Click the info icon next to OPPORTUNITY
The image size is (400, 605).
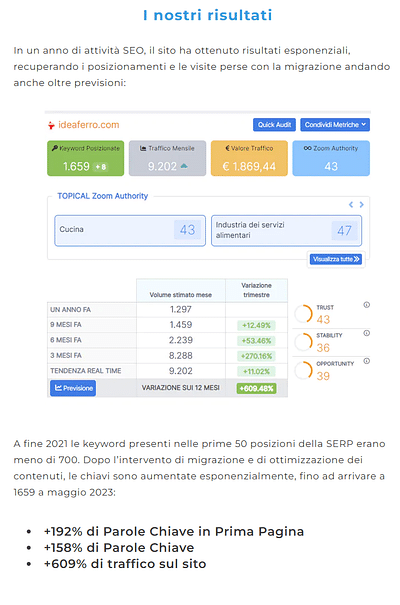click(366, 361)
